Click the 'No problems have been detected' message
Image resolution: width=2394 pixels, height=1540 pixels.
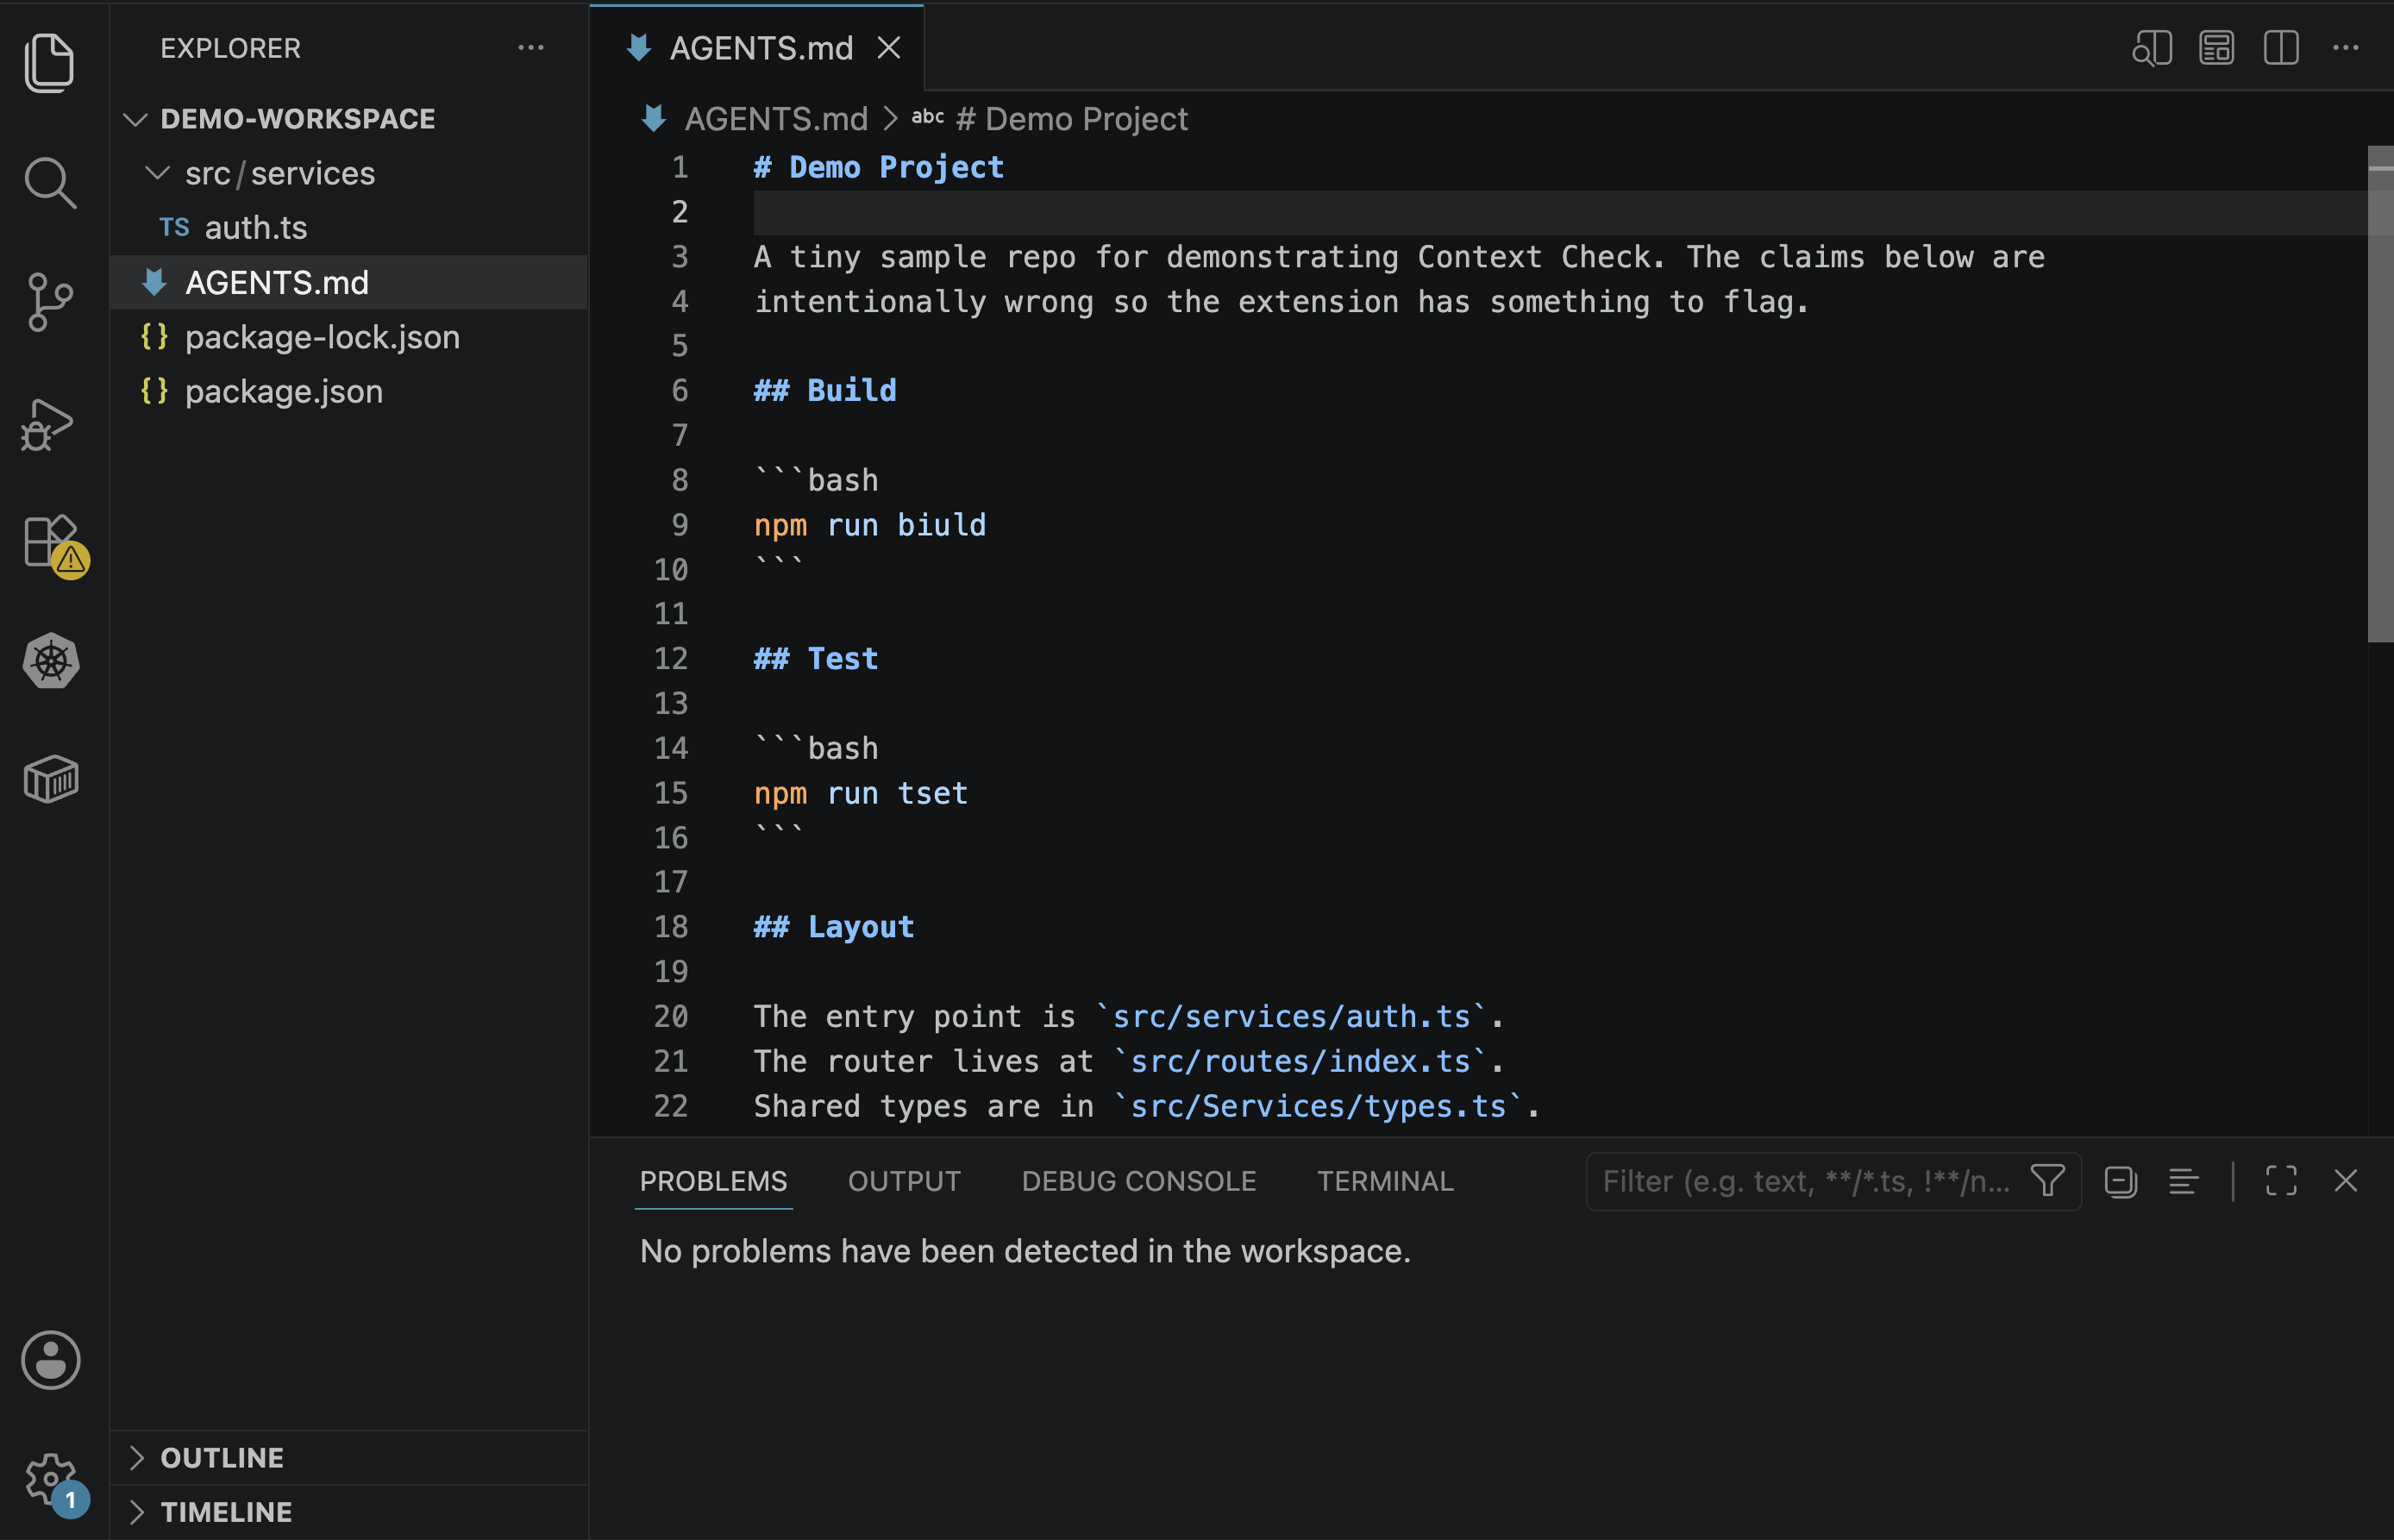click(1025, 1251)
